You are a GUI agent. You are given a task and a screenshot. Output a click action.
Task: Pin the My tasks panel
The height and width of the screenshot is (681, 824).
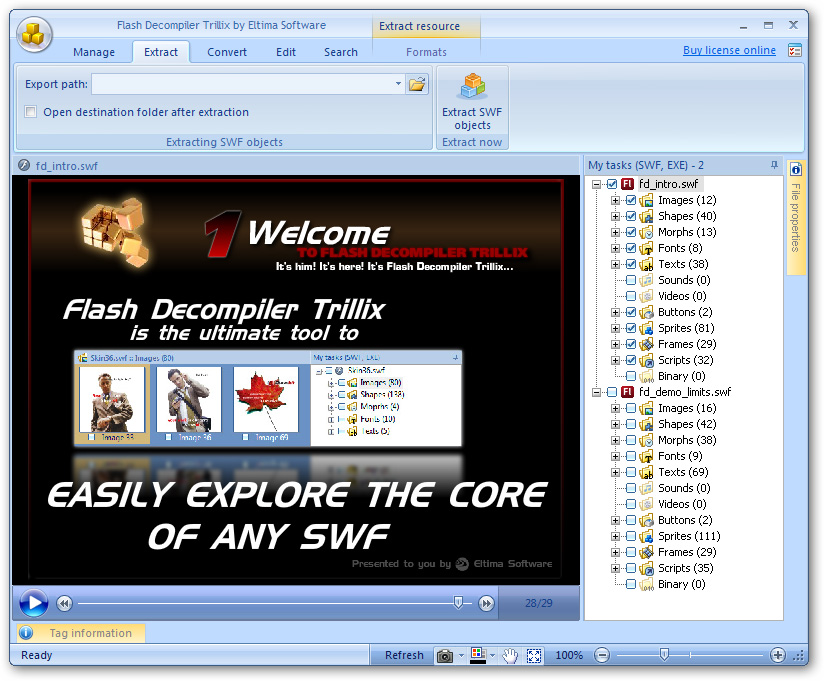pyautogui.click(x=774, y=165)
